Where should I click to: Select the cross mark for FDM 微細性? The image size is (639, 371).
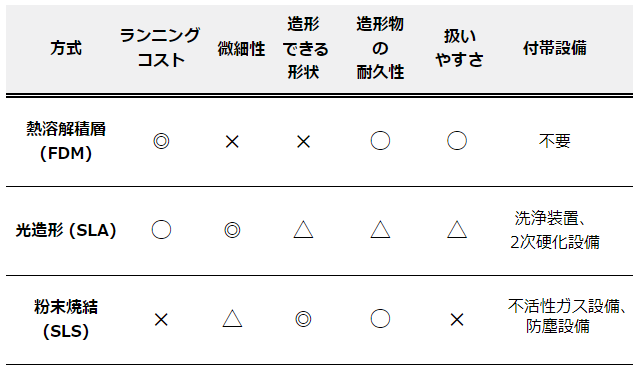[232, 141]
